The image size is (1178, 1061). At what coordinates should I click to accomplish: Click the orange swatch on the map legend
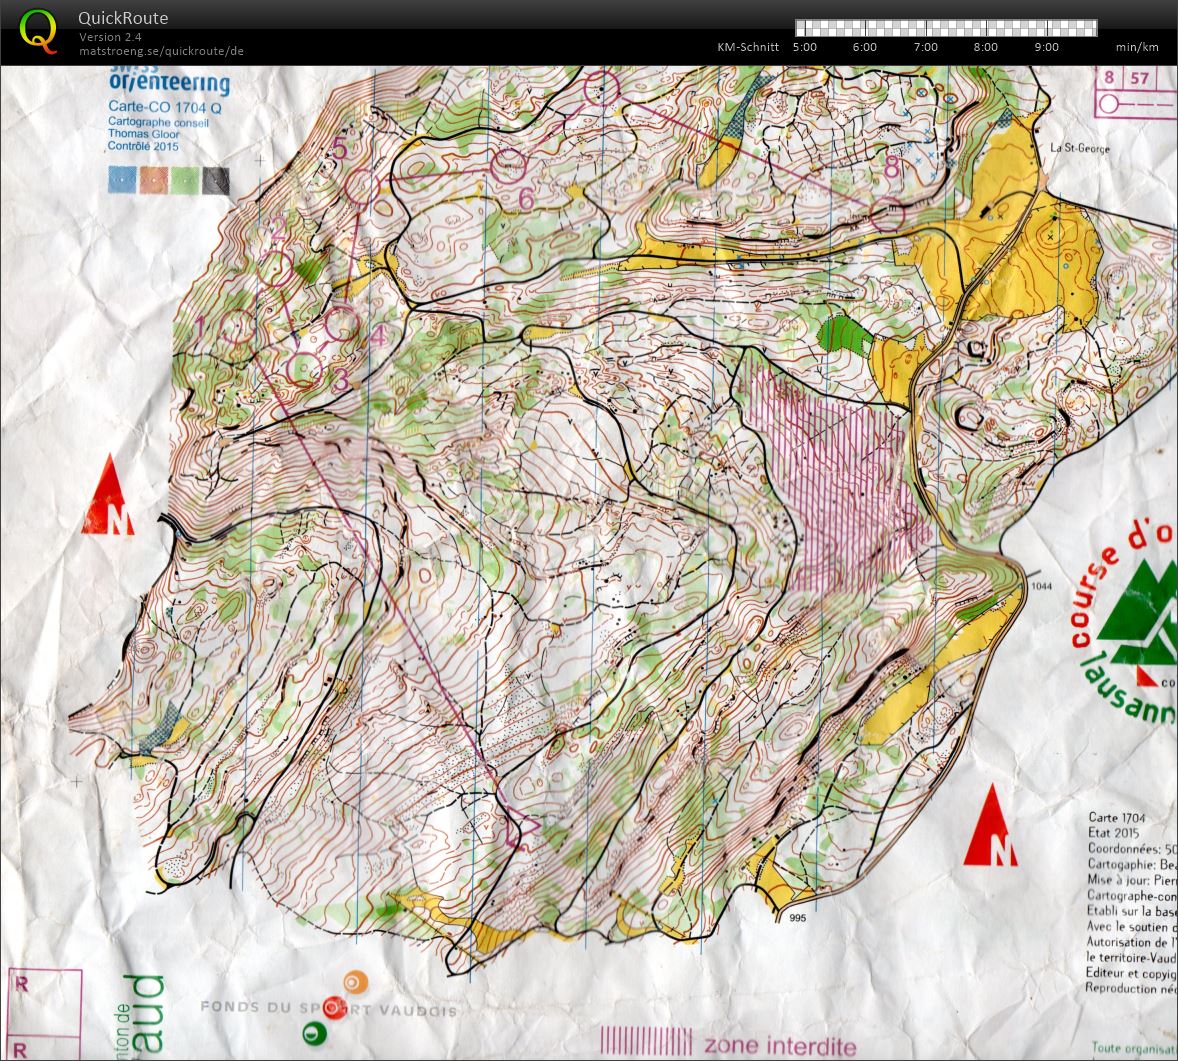pos(153,180)
